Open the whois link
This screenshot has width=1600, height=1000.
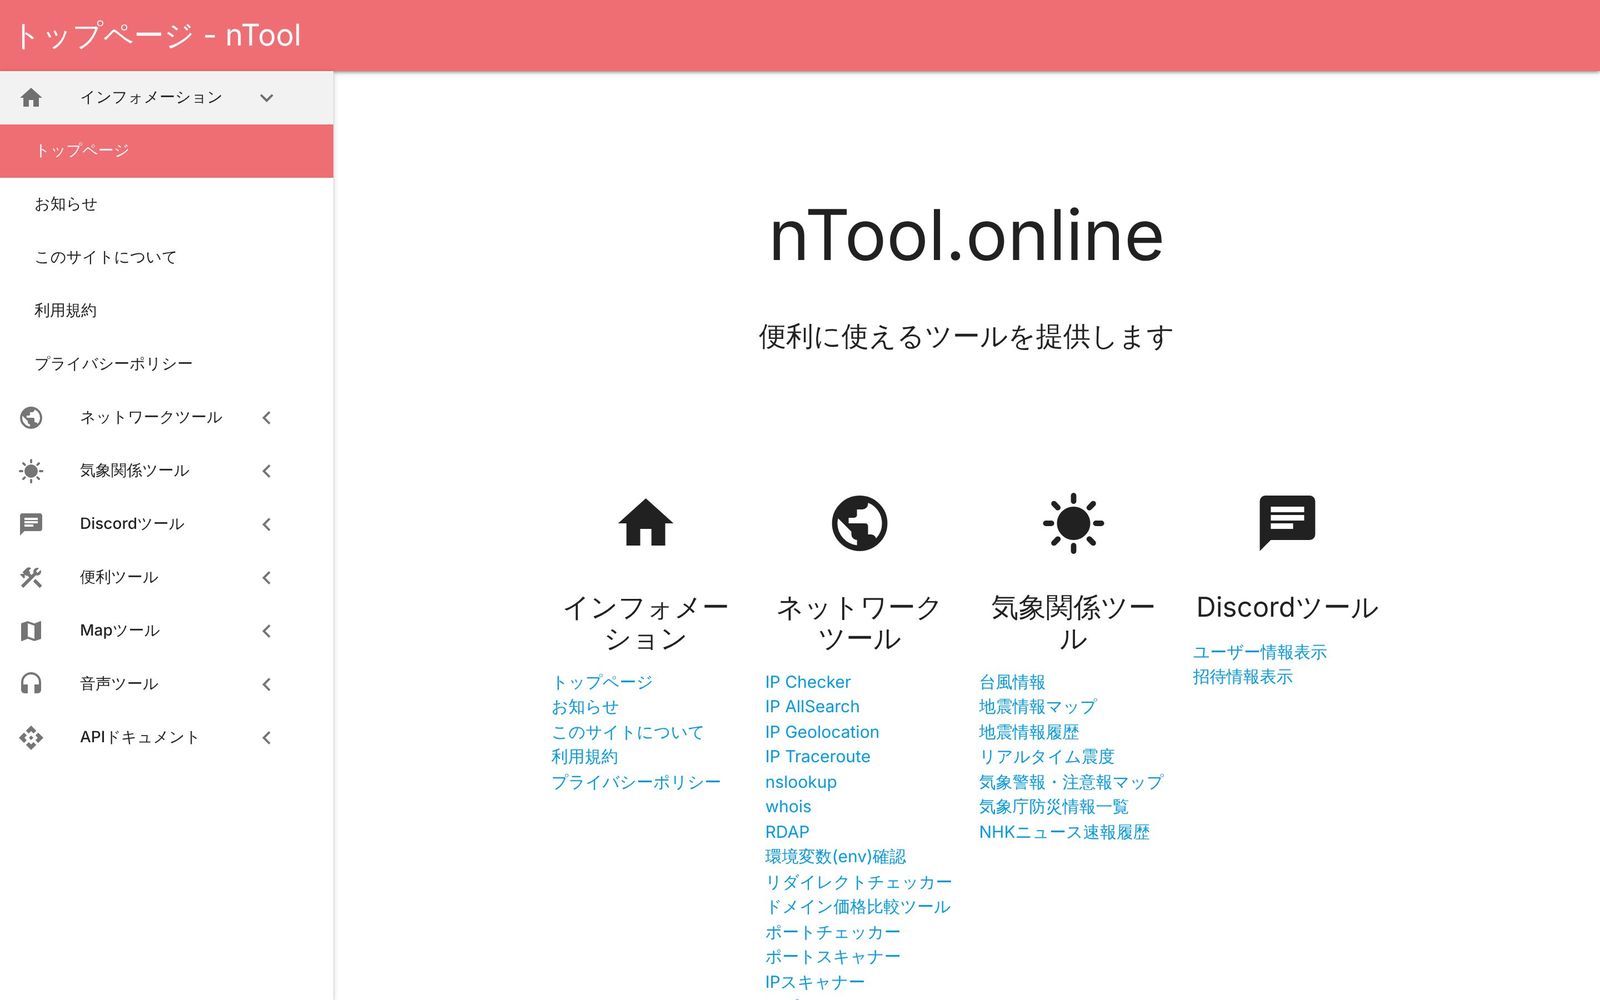(x=788, y=807)
